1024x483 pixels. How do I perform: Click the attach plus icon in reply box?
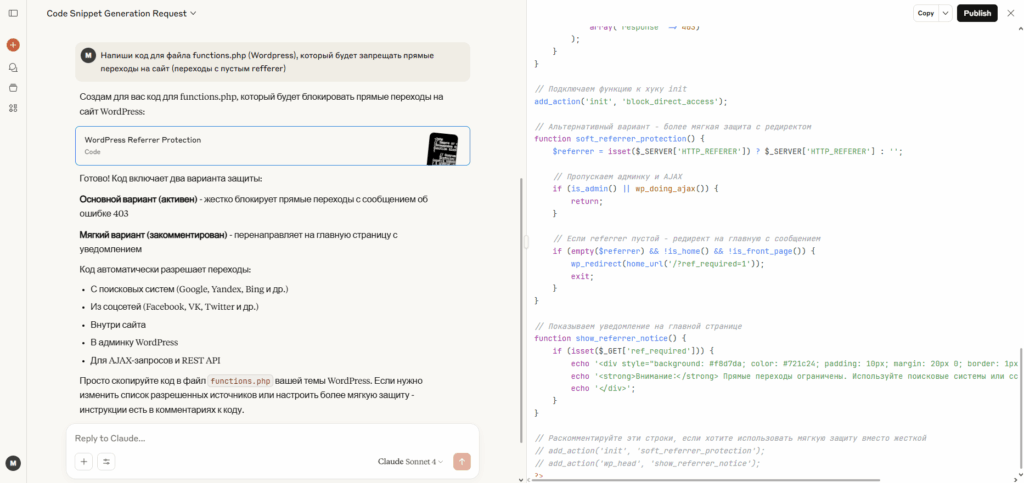[x=84, y=461]
